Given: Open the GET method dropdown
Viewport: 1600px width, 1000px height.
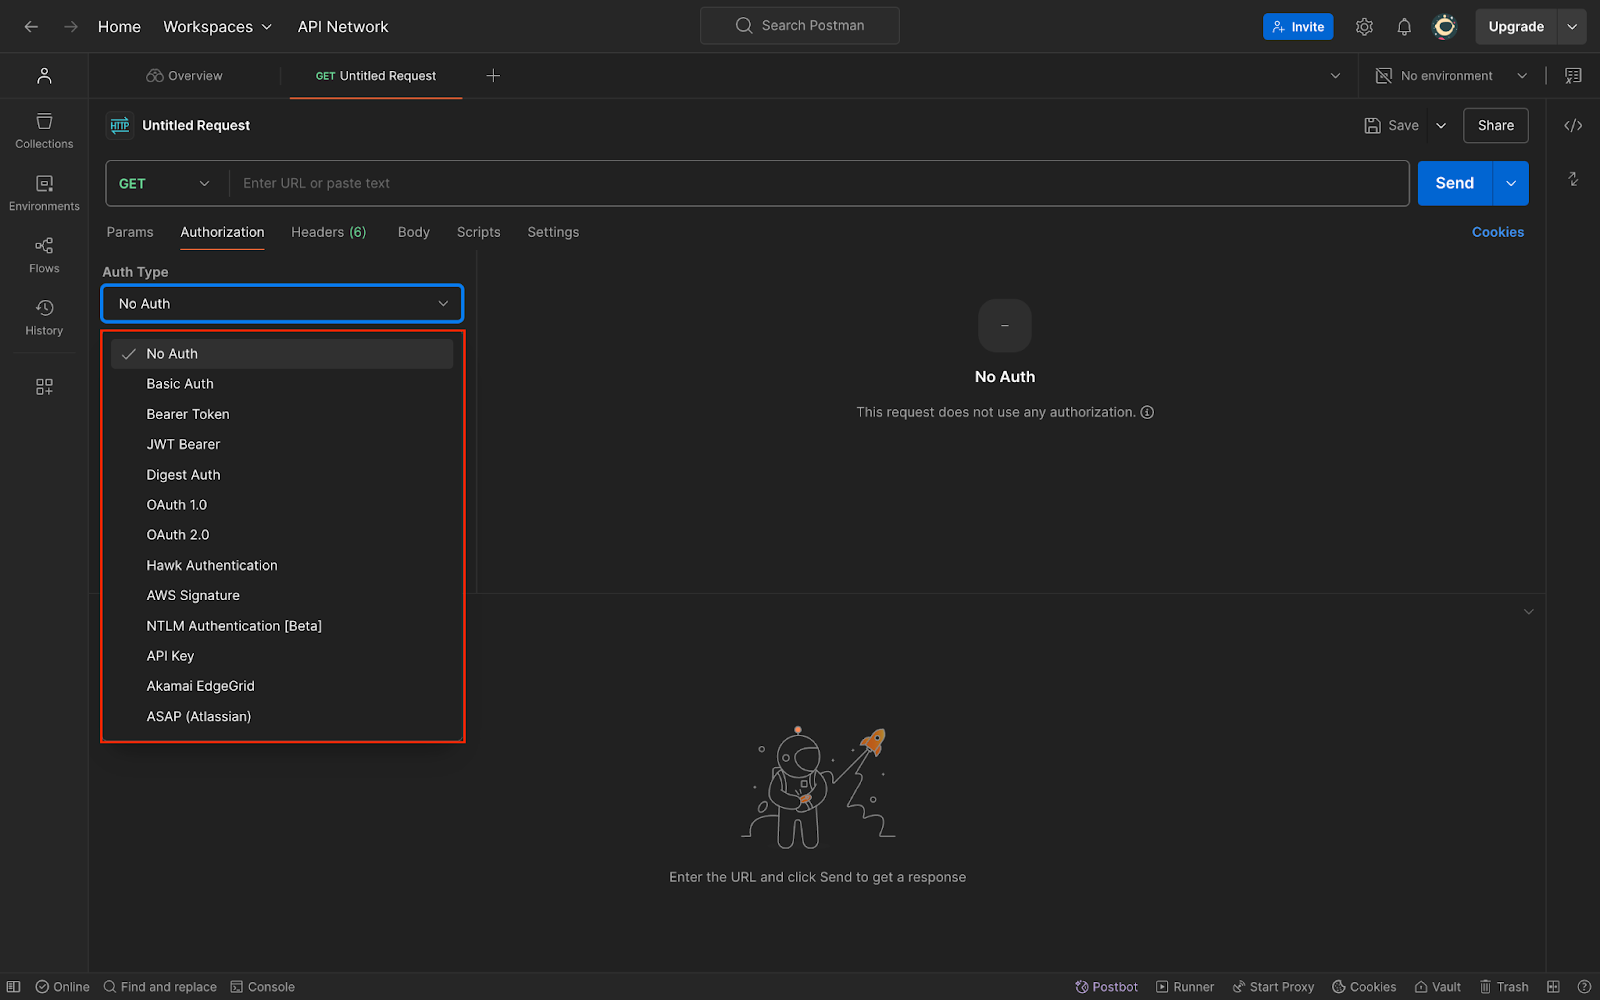Looking at the screenshot, I should click(x=165, y=183).
